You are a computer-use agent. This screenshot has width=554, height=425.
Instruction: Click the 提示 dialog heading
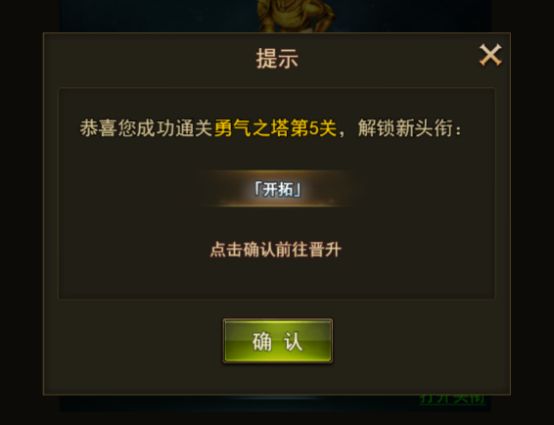pyautogui.click(x=277, y=58)
